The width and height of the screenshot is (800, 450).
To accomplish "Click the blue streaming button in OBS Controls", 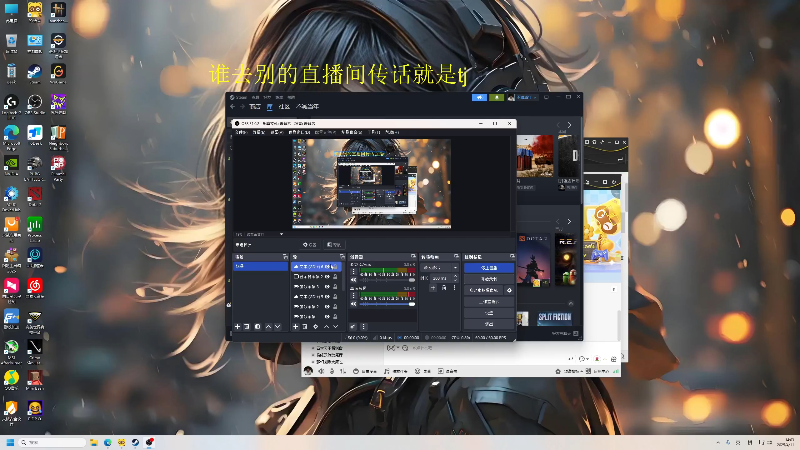I will (x=489, y=268).
